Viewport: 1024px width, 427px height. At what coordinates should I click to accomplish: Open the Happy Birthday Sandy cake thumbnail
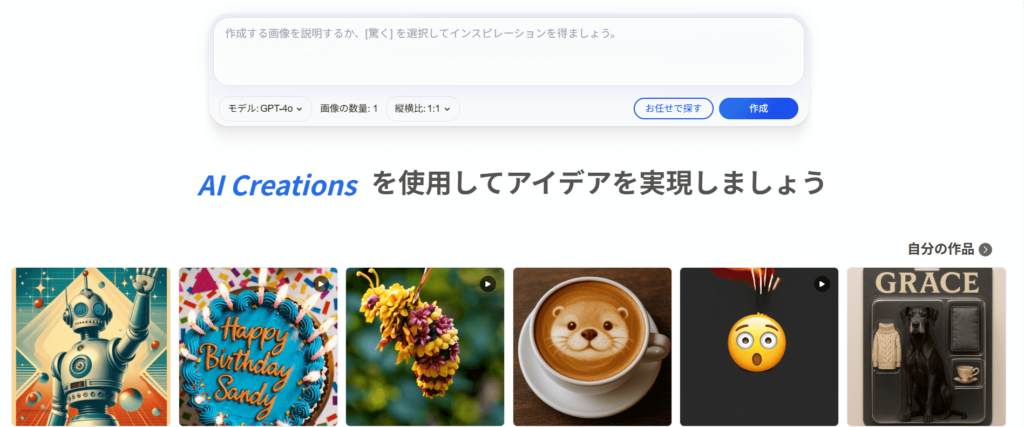click(258, 347)
